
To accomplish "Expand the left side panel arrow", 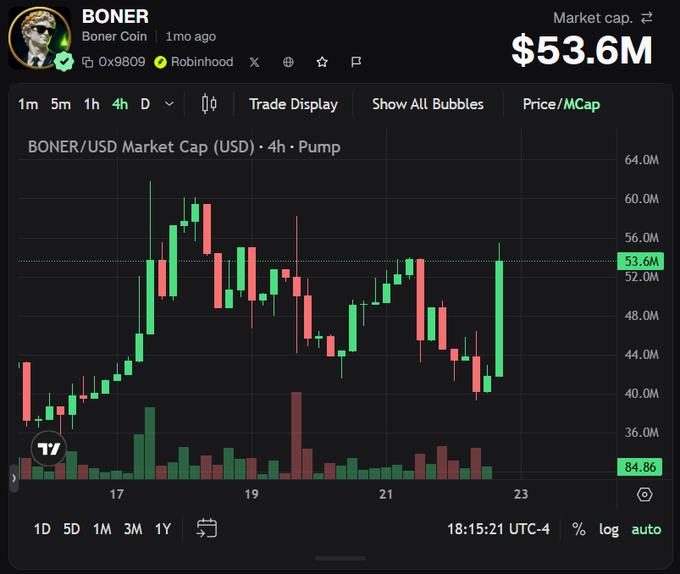I will click(x=14, y=478).
